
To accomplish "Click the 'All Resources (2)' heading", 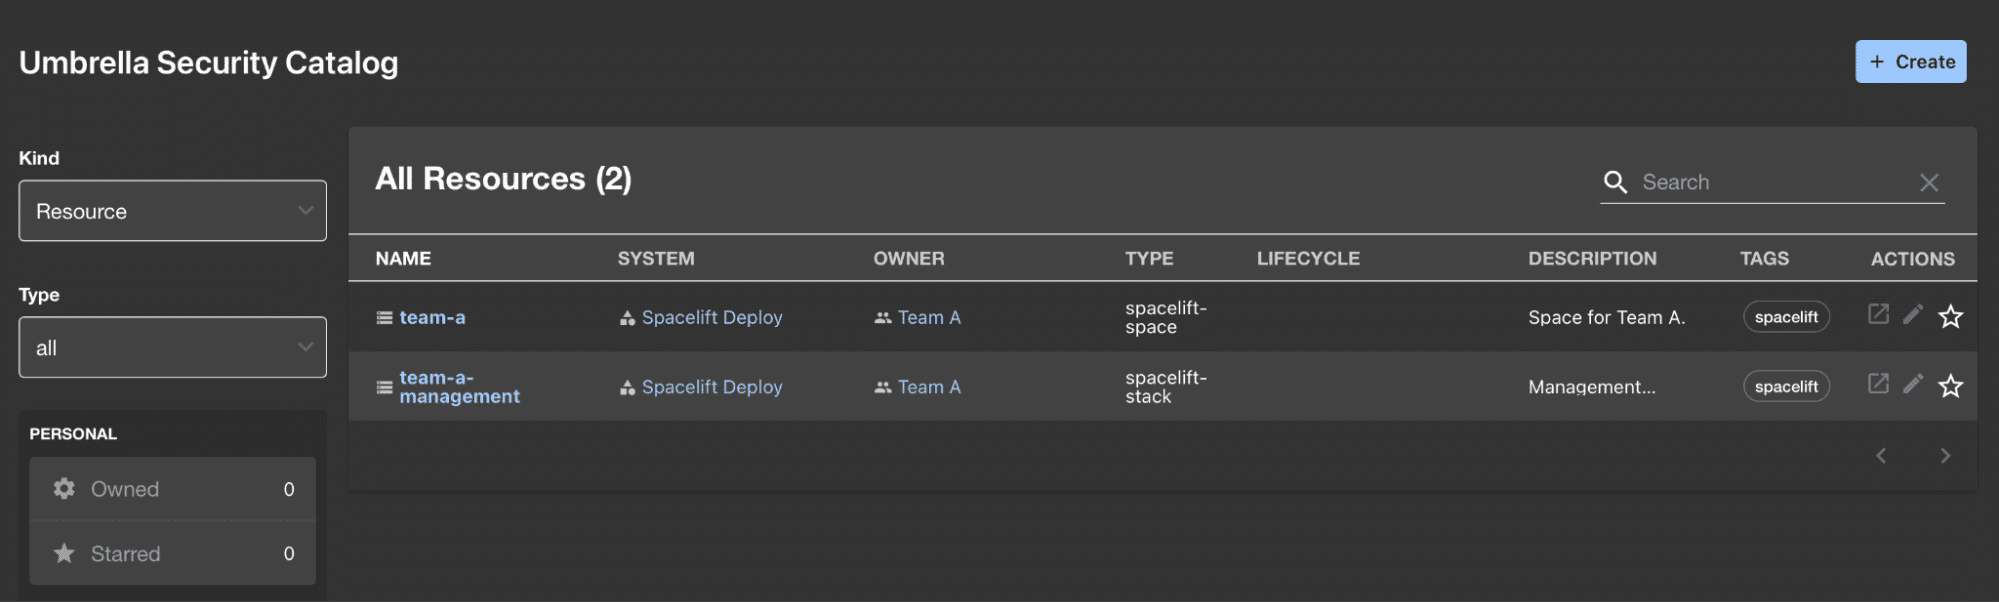I will [x=503, y=179].
